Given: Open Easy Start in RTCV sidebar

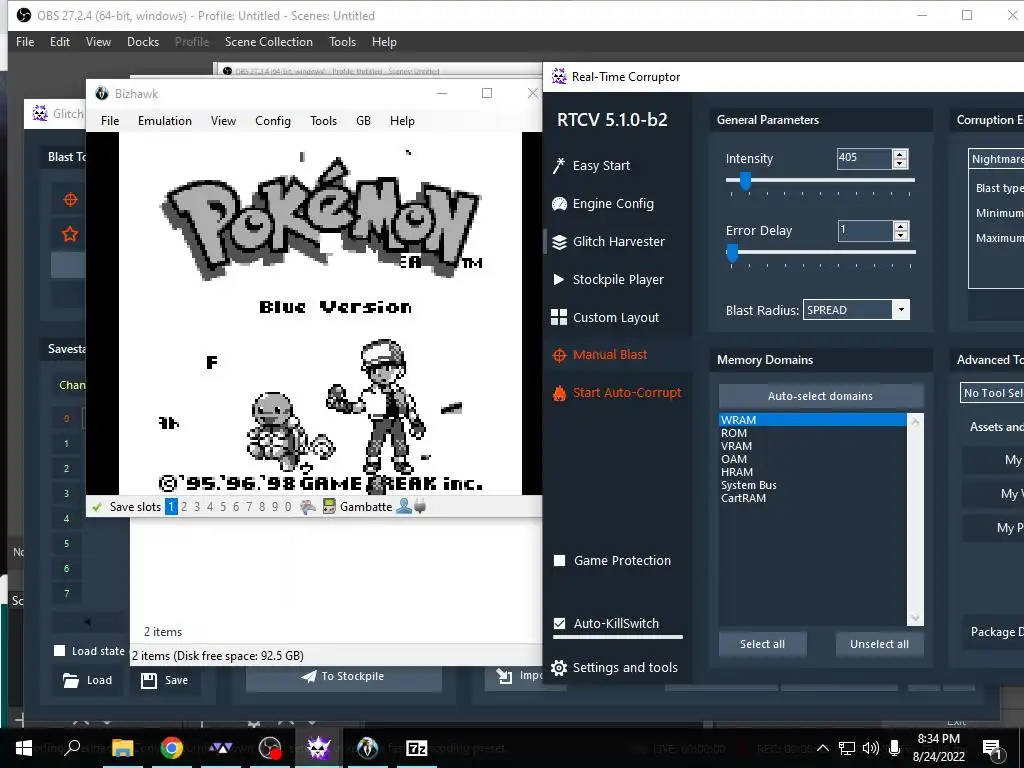Looking at the screenshot, I should pyautogui.click(x=591, y=166).
